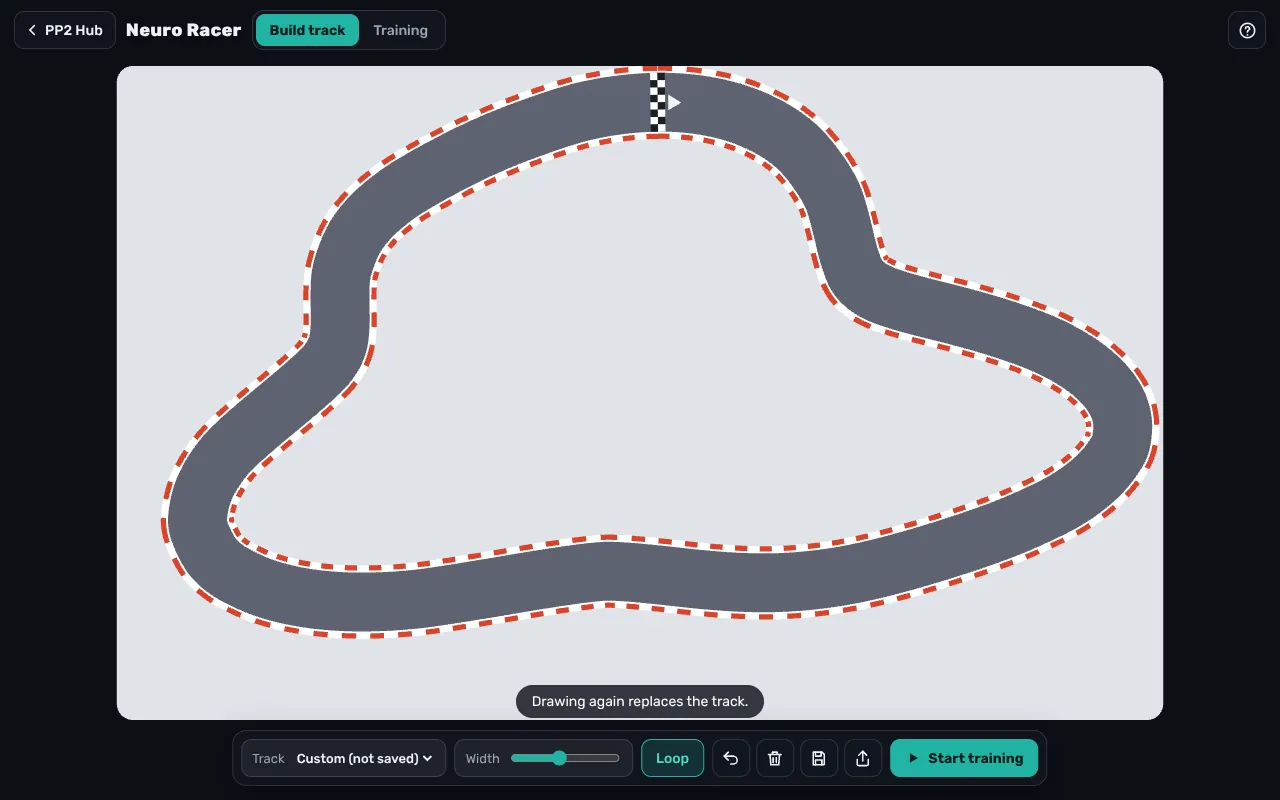This screenshot has width=1280, height=800.
Task: Save the track with the floppy disk icon
Action: (x=819, y=758)
